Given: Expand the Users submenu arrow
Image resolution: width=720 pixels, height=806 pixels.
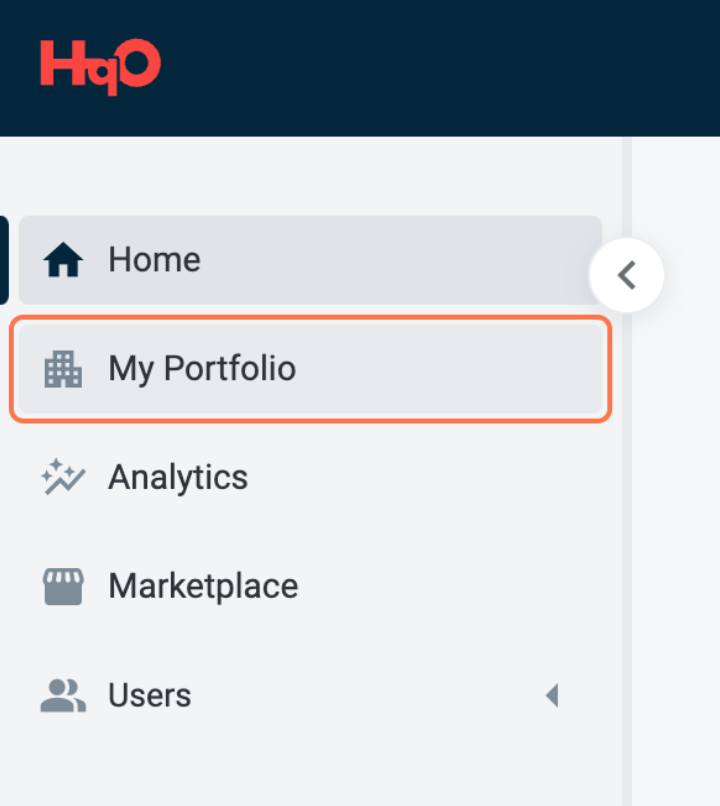Looking at the screenshot, I should coord(551,695).
